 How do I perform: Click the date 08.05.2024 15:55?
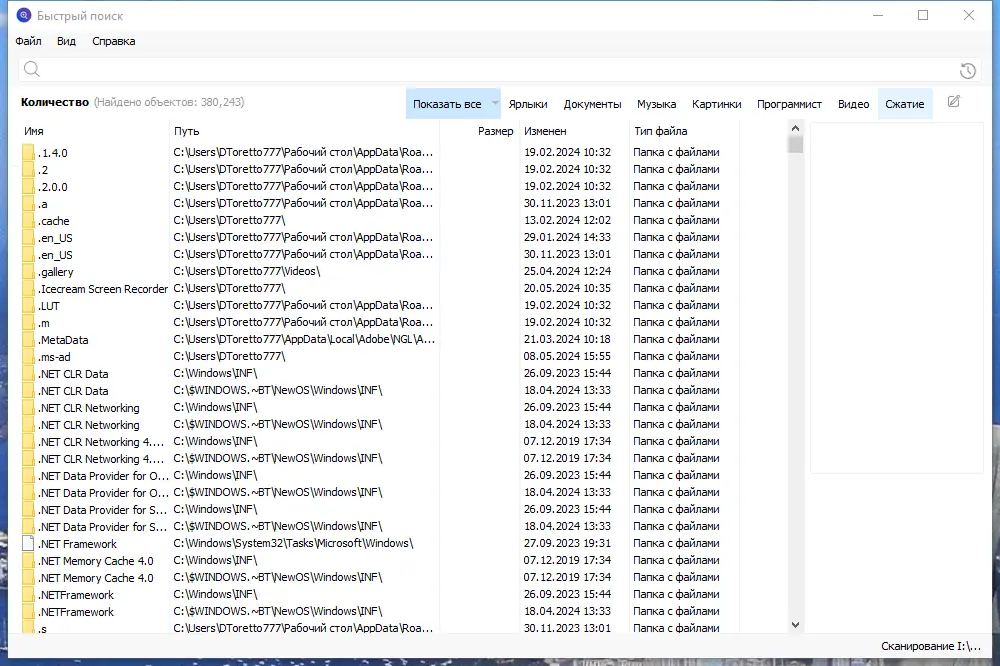click(x=567, y=356)
